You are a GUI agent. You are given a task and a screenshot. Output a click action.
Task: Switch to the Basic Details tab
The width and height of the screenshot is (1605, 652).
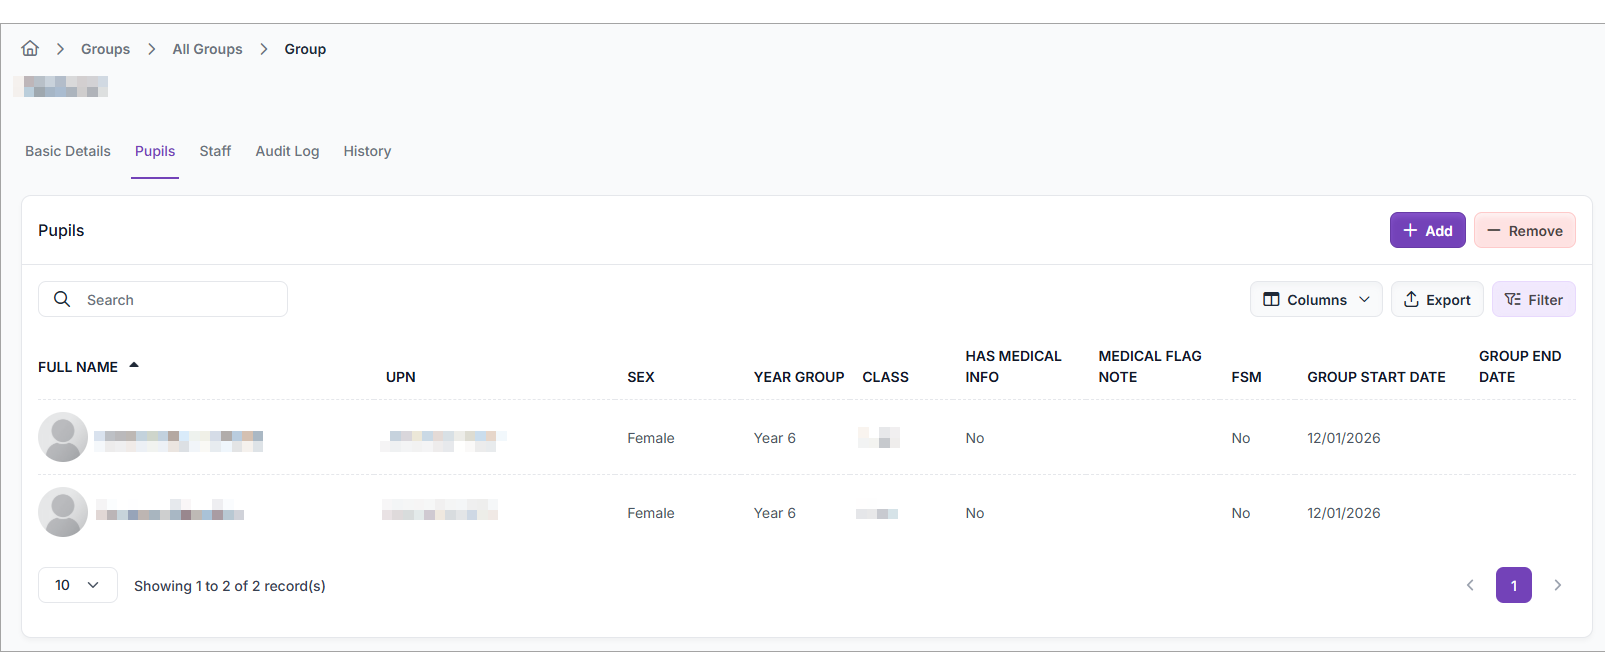68,151
